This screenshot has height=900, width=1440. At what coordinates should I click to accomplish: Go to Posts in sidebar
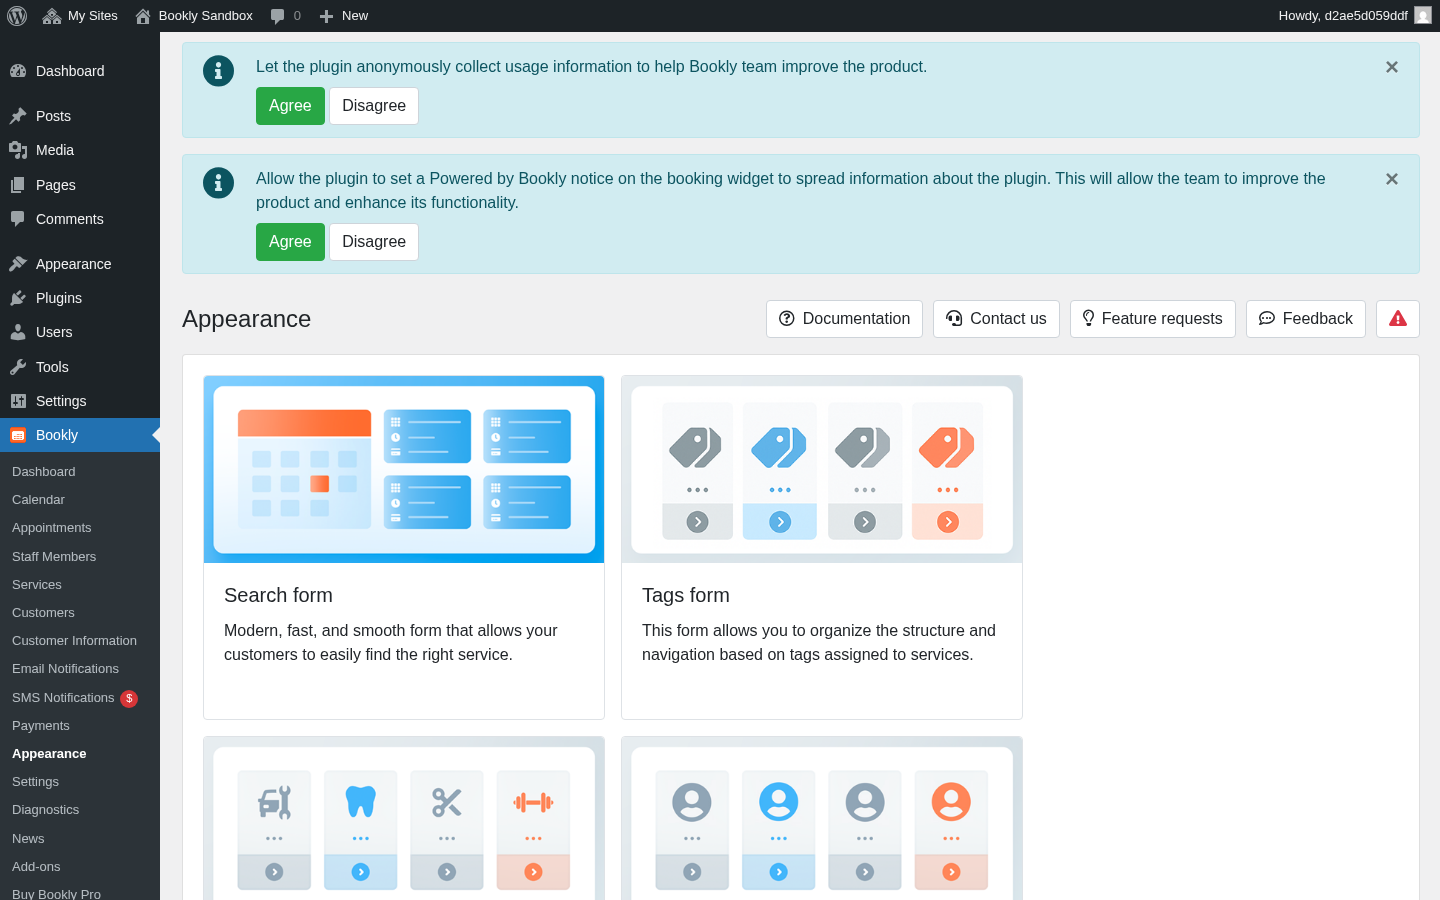click(80, 116)
